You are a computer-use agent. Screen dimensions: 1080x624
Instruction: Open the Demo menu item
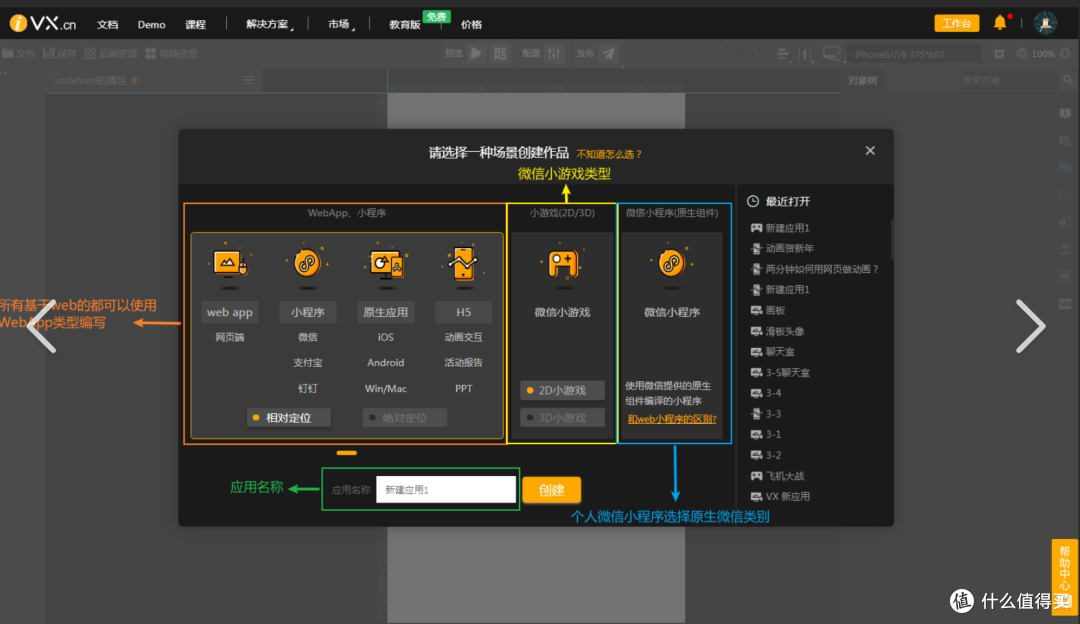pos(152,24)
